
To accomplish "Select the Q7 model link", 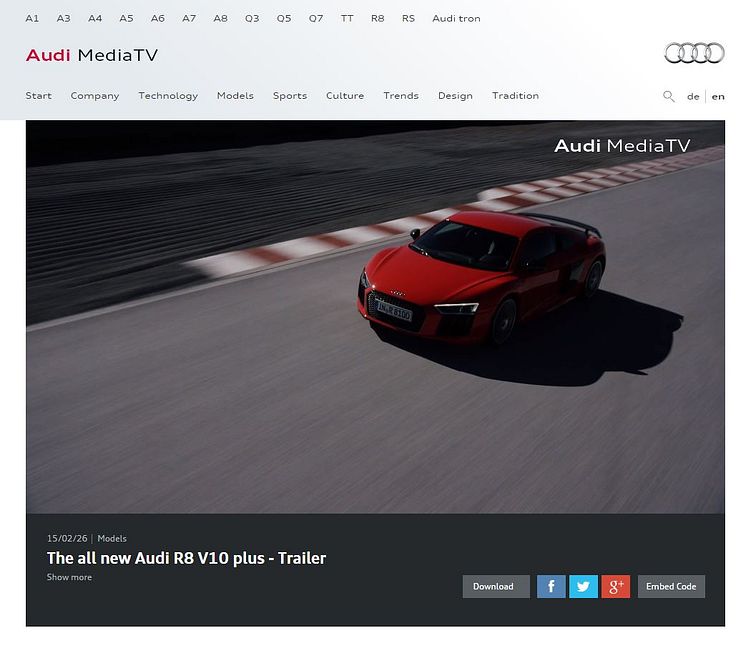I will (x=315, y=19).
